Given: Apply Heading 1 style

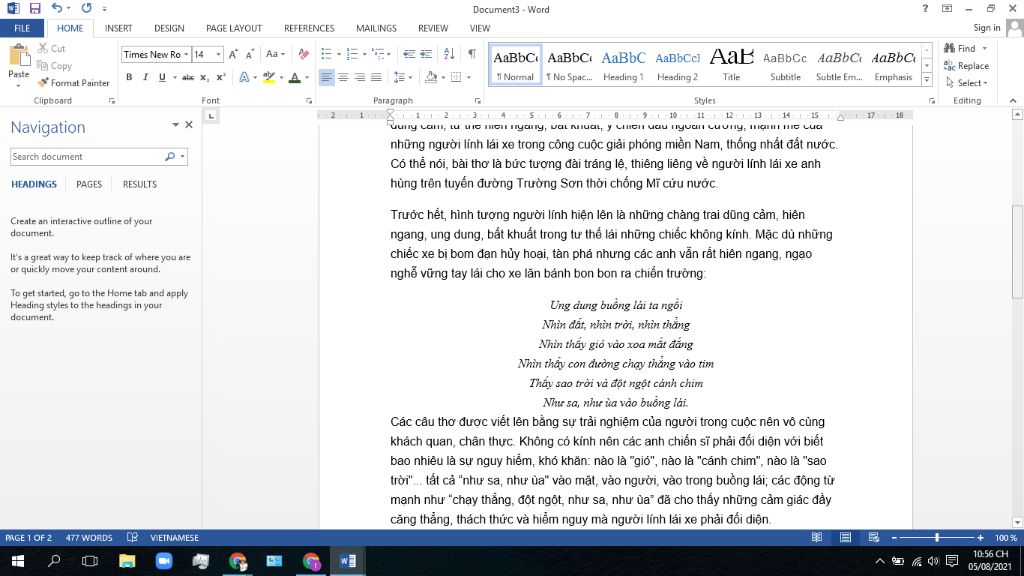Looking at the screenshot, I should [x=623, y=65].
